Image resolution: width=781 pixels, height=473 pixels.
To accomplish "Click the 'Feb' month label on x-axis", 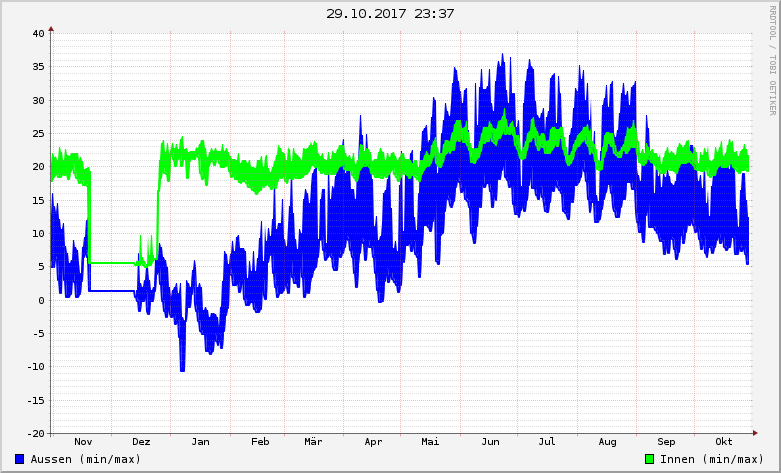I will click(260, 442).
